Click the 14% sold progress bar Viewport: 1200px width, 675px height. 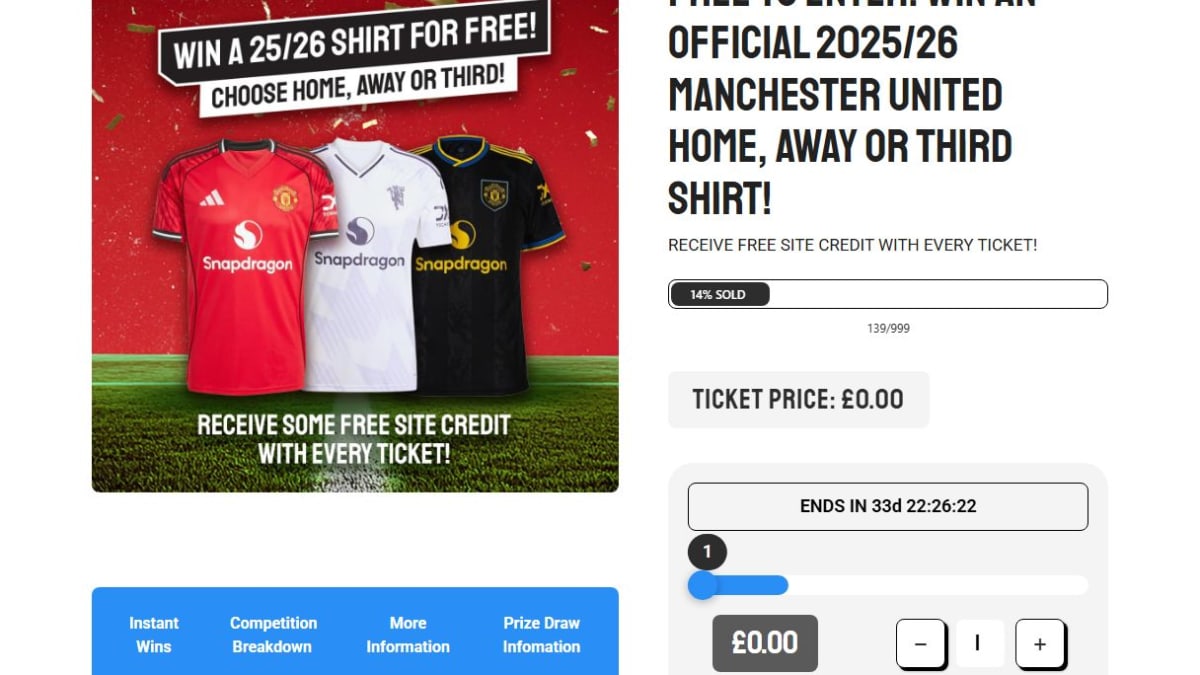[888, 294]
